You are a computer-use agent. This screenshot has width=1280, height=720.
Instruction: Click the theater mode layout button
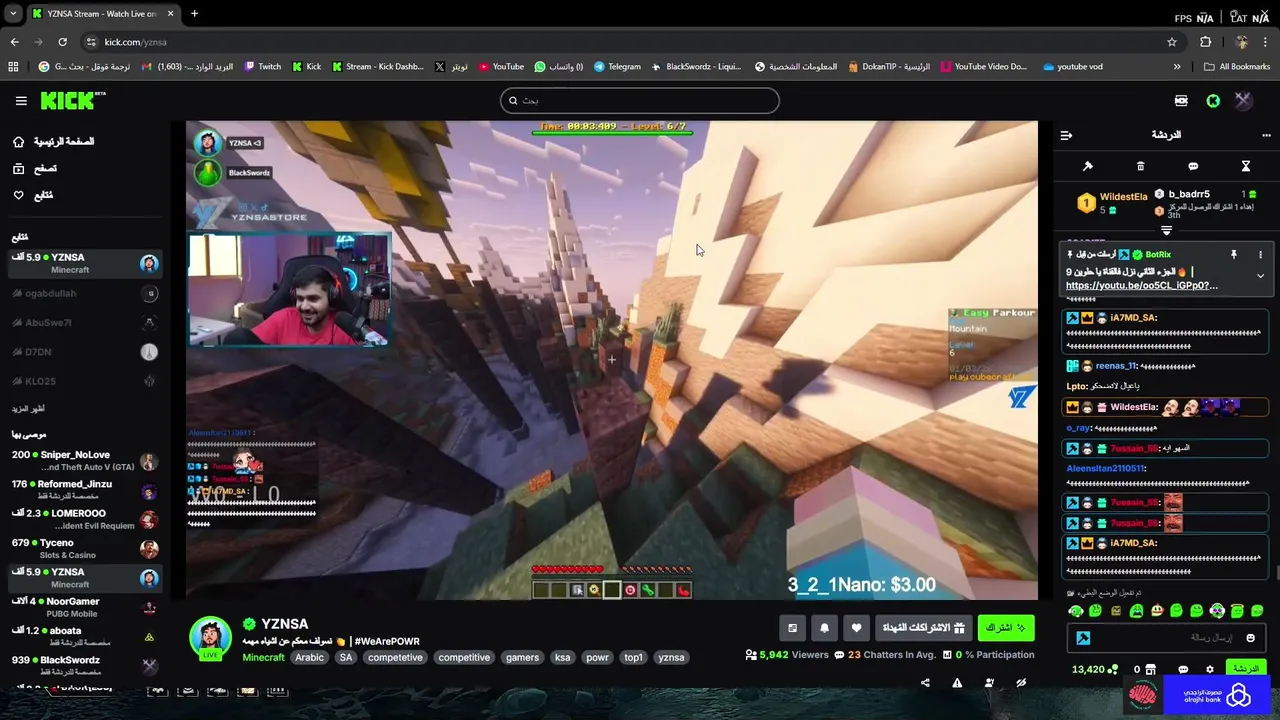[792, 628]
